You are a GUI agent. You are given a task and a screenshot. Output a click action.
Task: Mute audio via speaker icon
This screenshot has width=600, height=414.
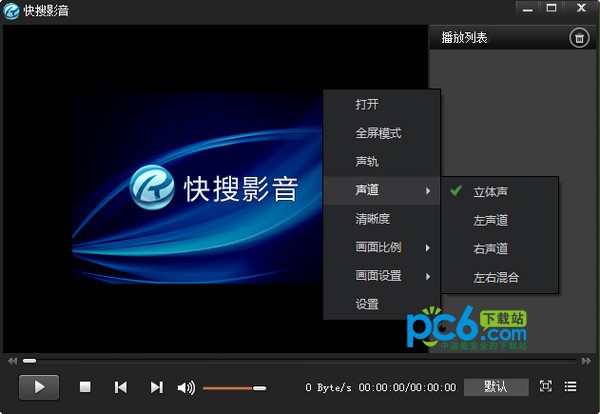(186, 388)
